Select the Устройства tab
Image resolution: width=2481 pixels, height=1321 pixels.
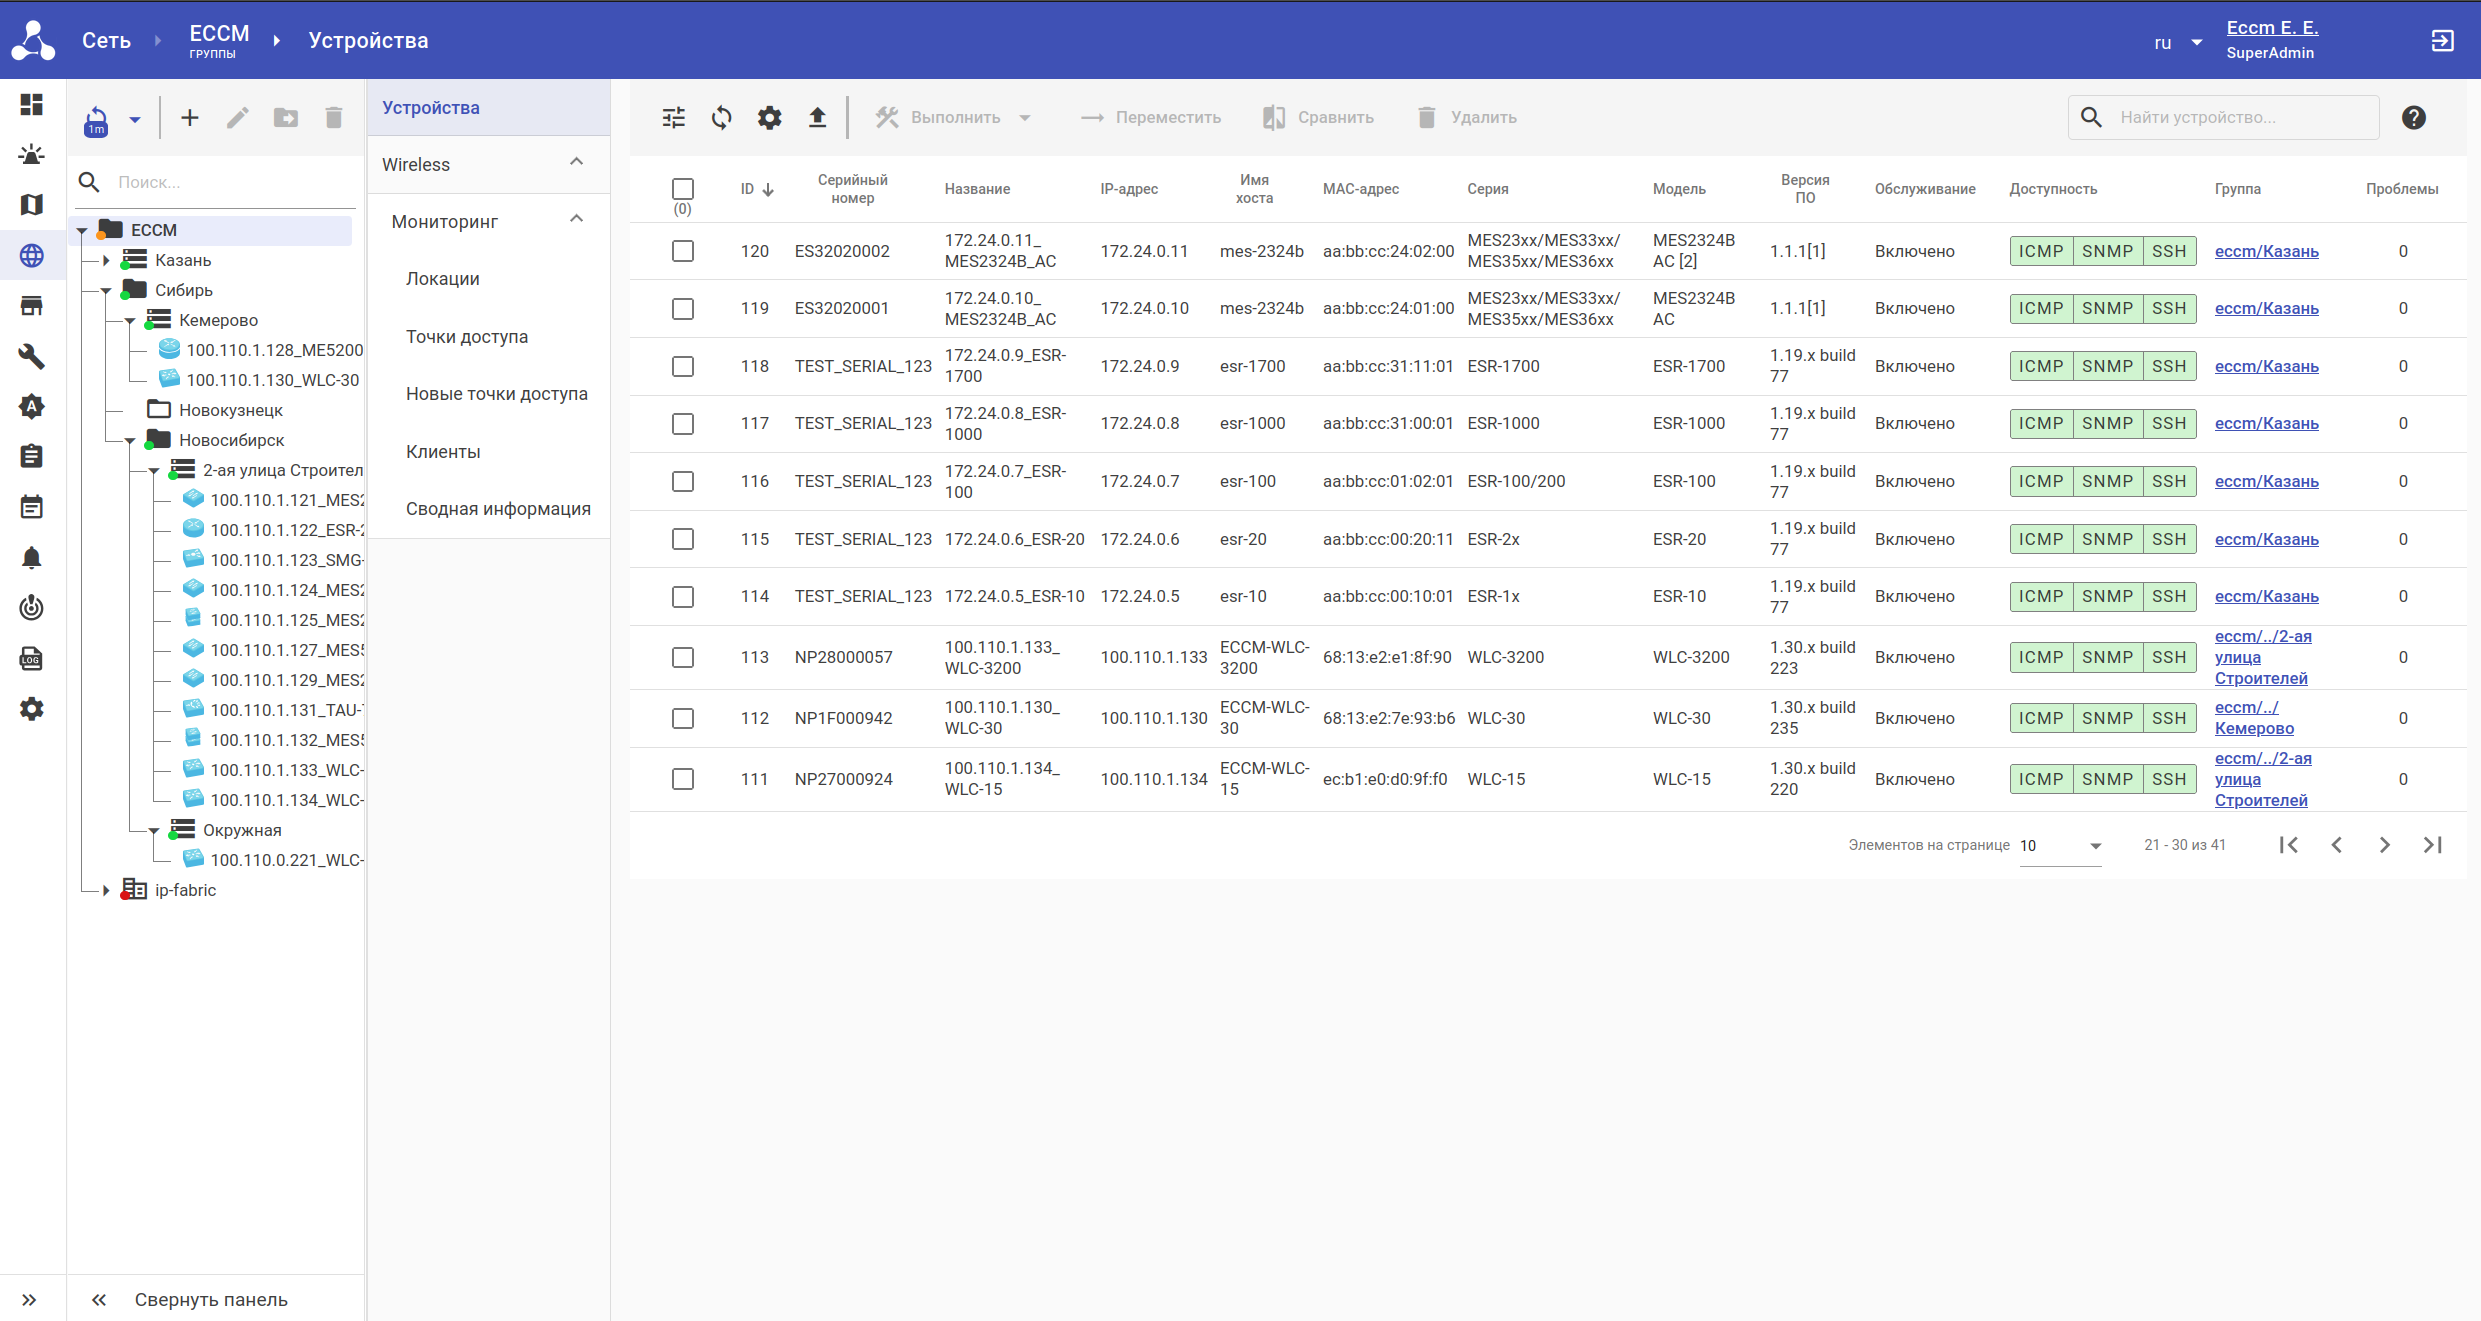tap(431, 108)
